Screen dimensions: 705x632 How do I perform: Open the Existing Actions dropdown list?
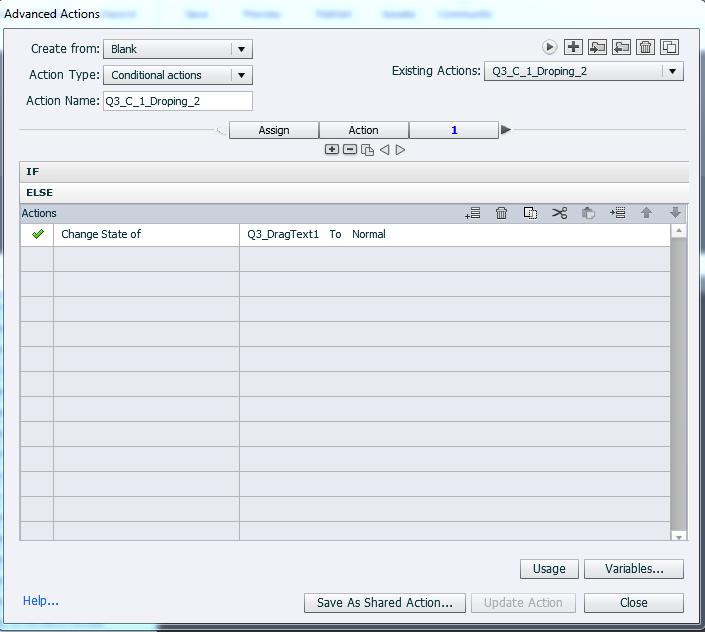[673, 71]
